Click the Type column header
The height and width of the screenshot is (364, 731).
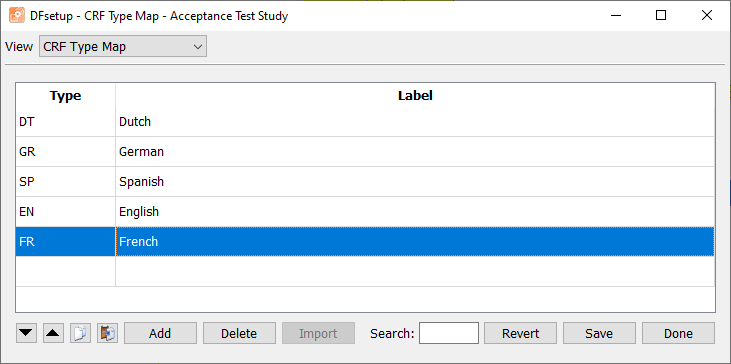65,96
